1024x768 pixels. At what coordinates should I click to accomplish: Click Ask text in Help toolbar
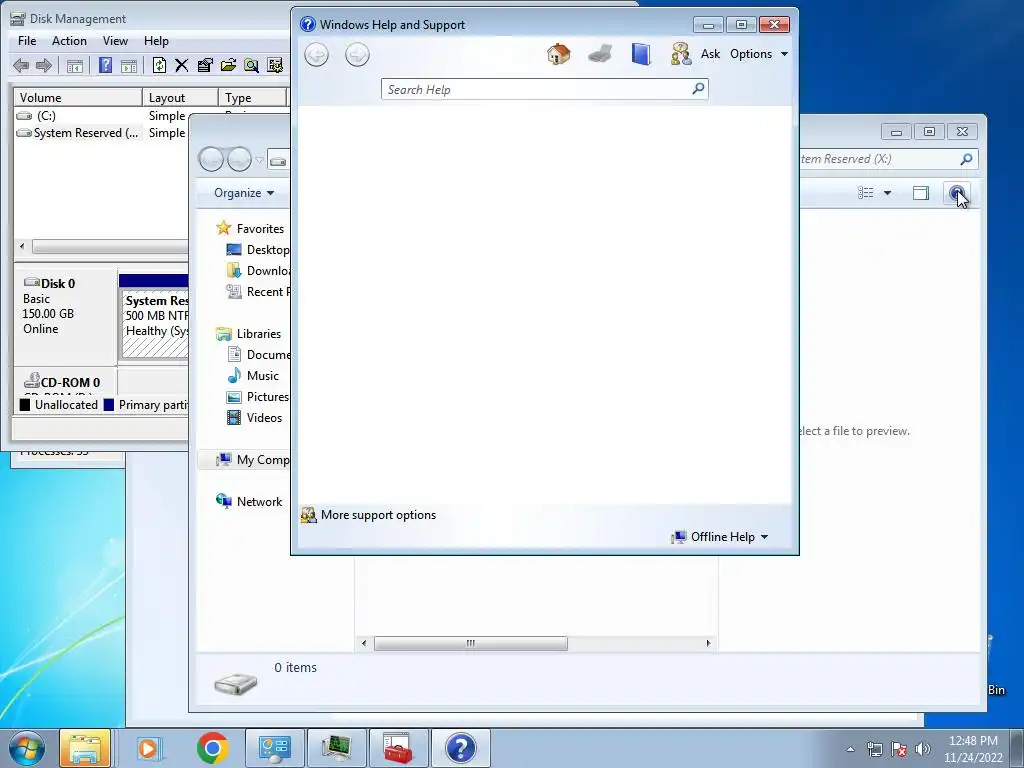(x=710, y=54)
